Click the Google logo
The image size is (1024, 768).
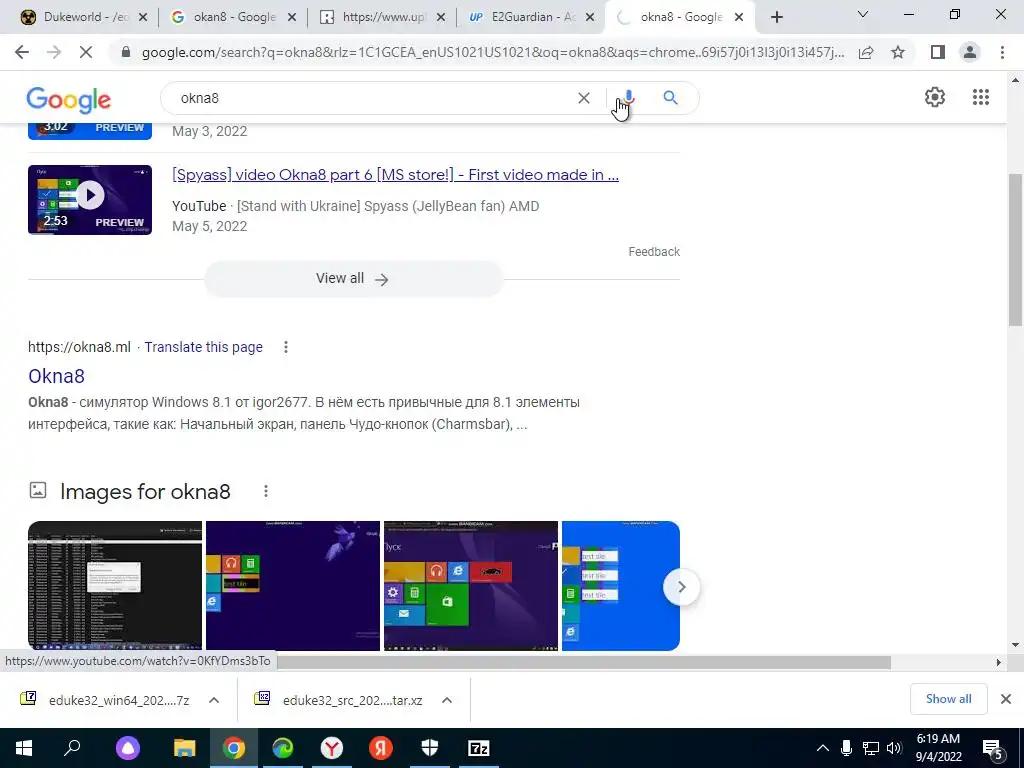pyautogui.click(x=69, y=100)
